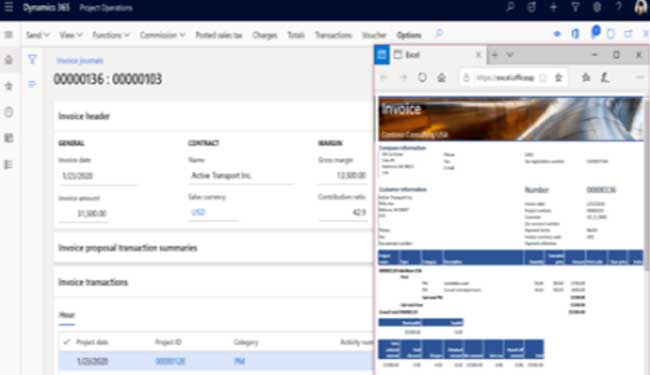Collapse the Invoice transactions section
This screenshot has width=650, height=375.
click(x=93, y=282)
